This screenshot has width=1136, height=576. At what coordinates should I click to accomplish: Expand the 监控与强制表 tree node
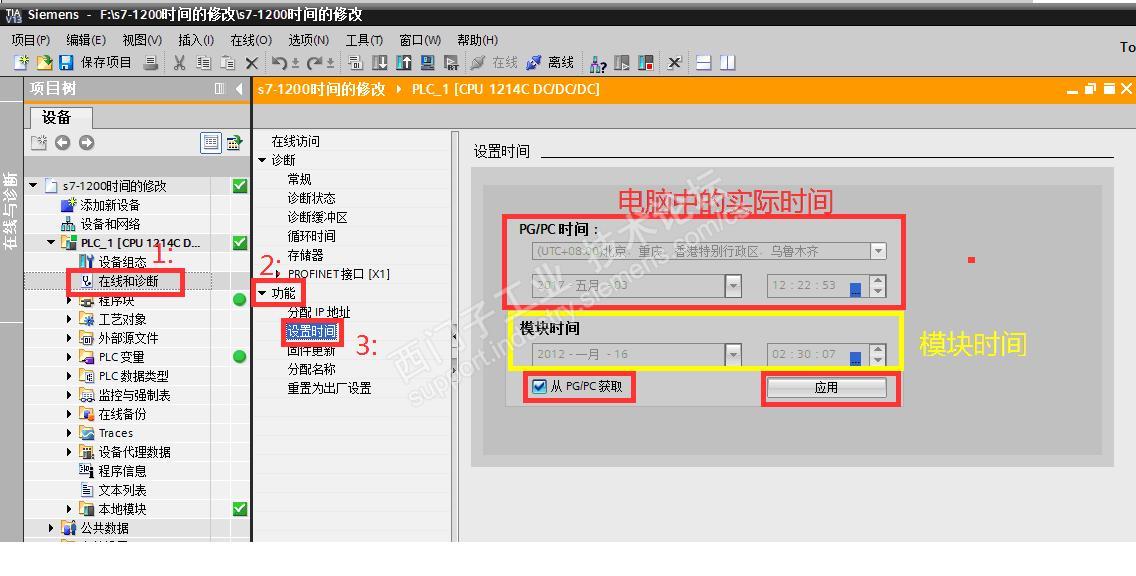click(x=70, y=395)
